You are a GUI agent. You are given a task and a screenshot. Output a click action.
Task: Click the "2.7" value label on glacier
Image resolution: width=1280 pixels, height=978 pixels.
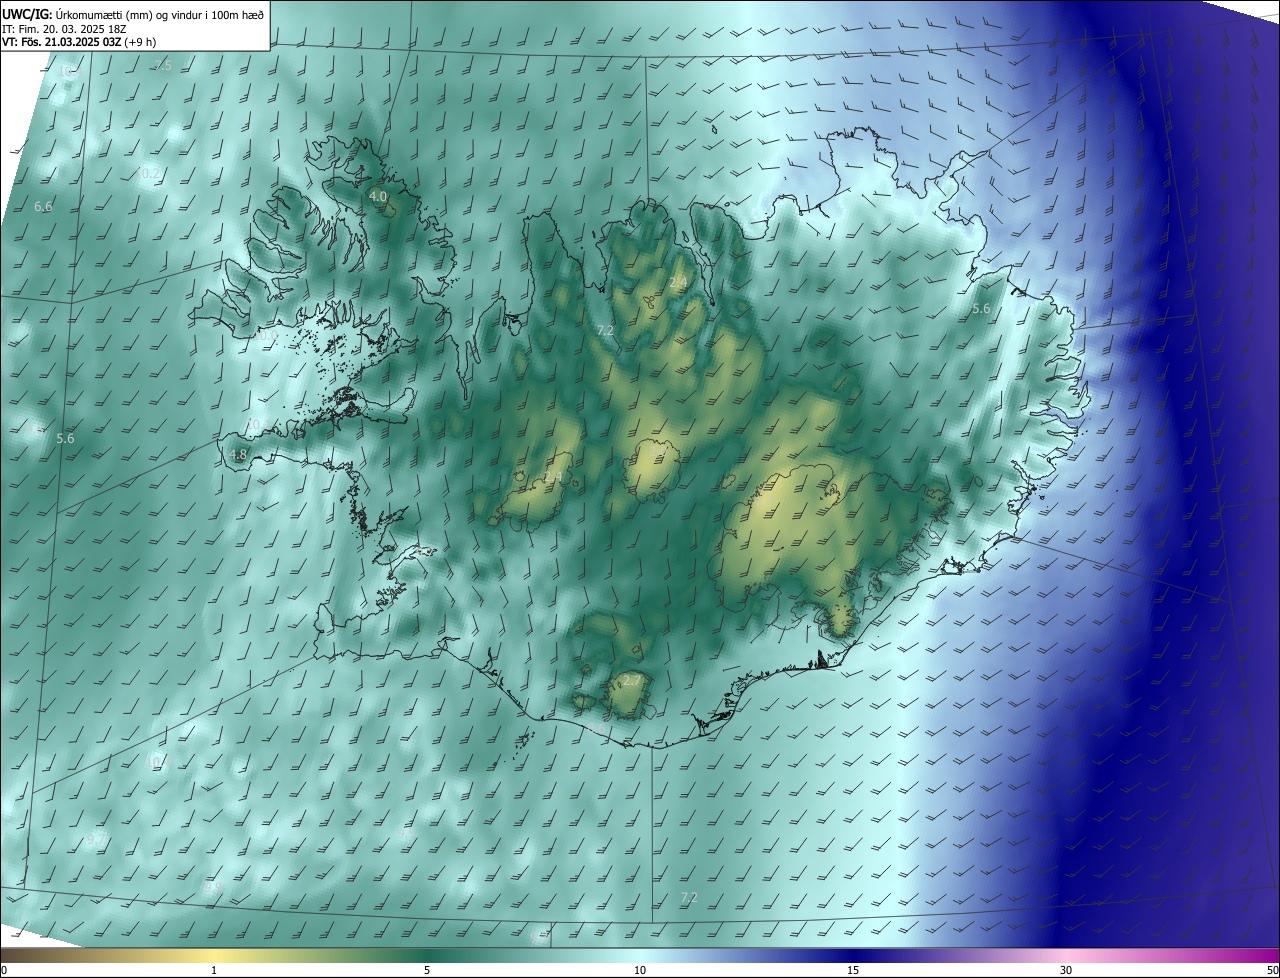coord(631,680)
